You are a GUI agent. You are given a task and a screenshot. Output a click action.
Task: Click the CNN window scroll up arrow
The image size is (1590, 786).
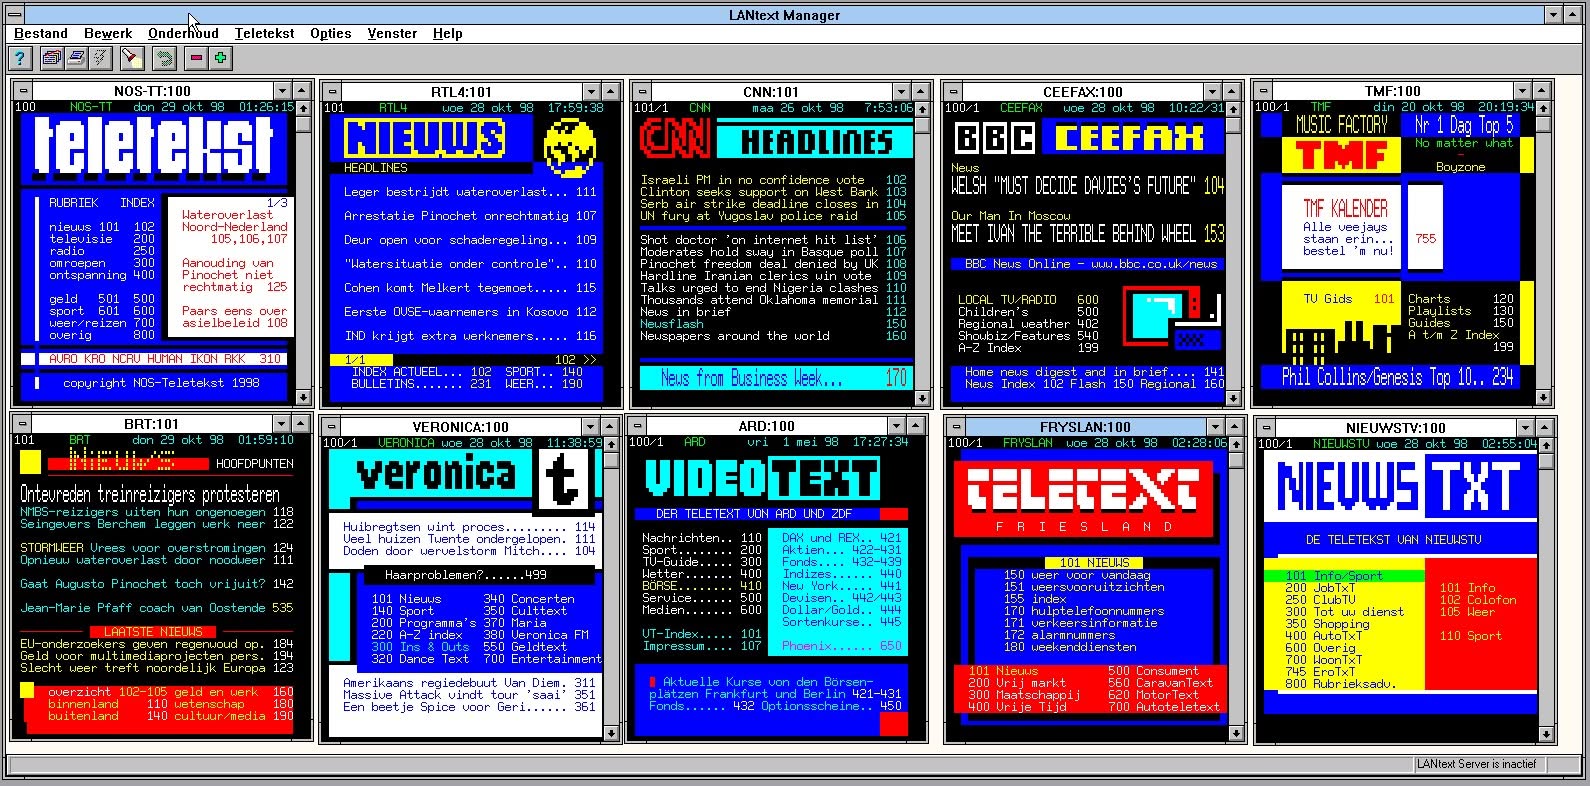coord(921,108)
